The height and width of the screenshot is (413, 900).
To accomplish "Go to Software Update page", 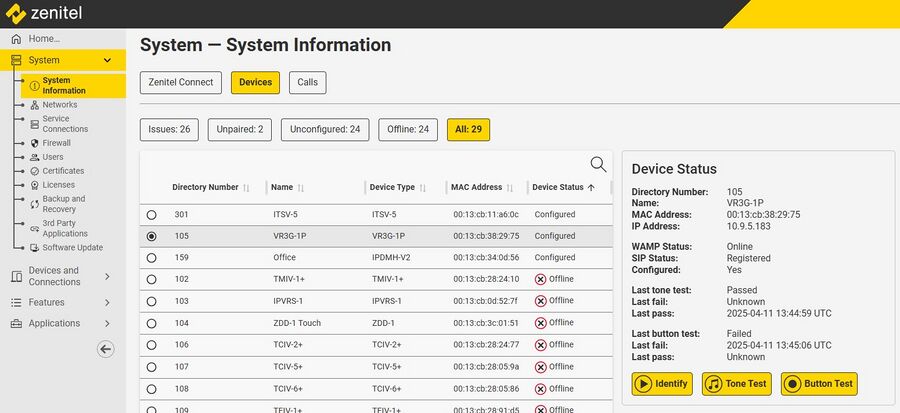I will (72, 247).
